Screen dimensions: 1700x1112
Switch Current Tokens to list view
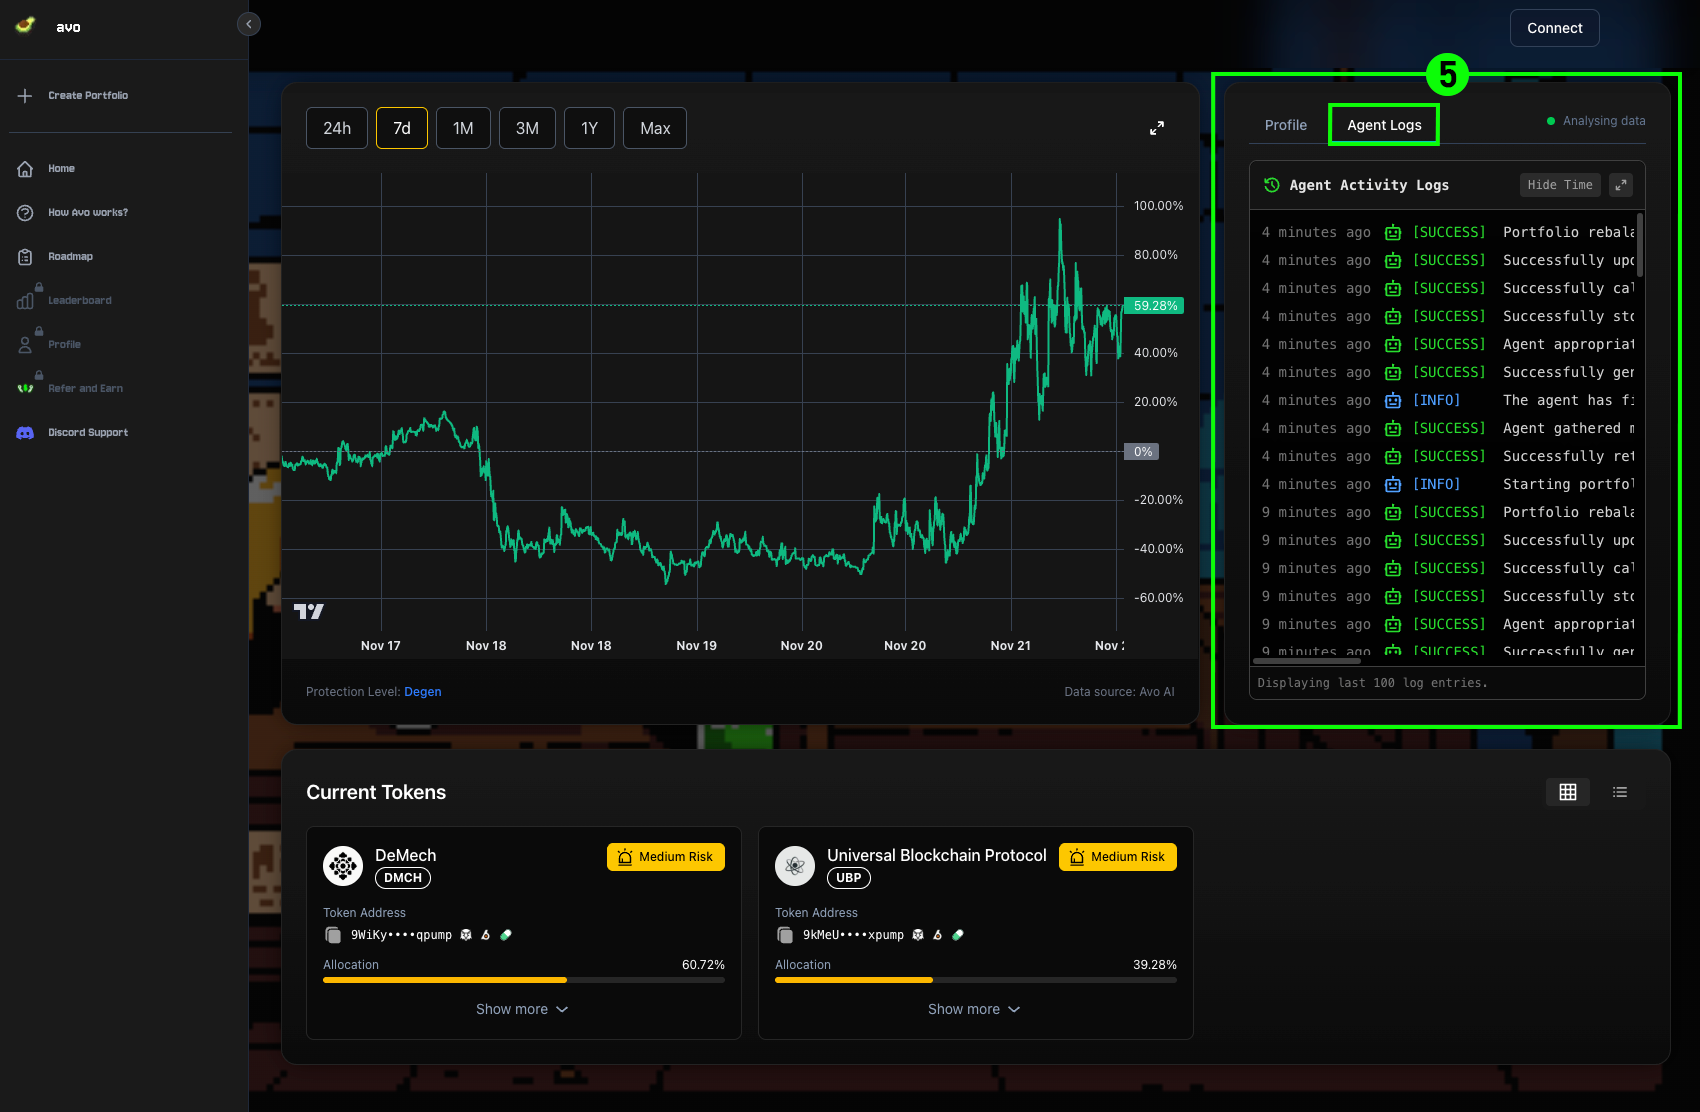coord(1620,792)
